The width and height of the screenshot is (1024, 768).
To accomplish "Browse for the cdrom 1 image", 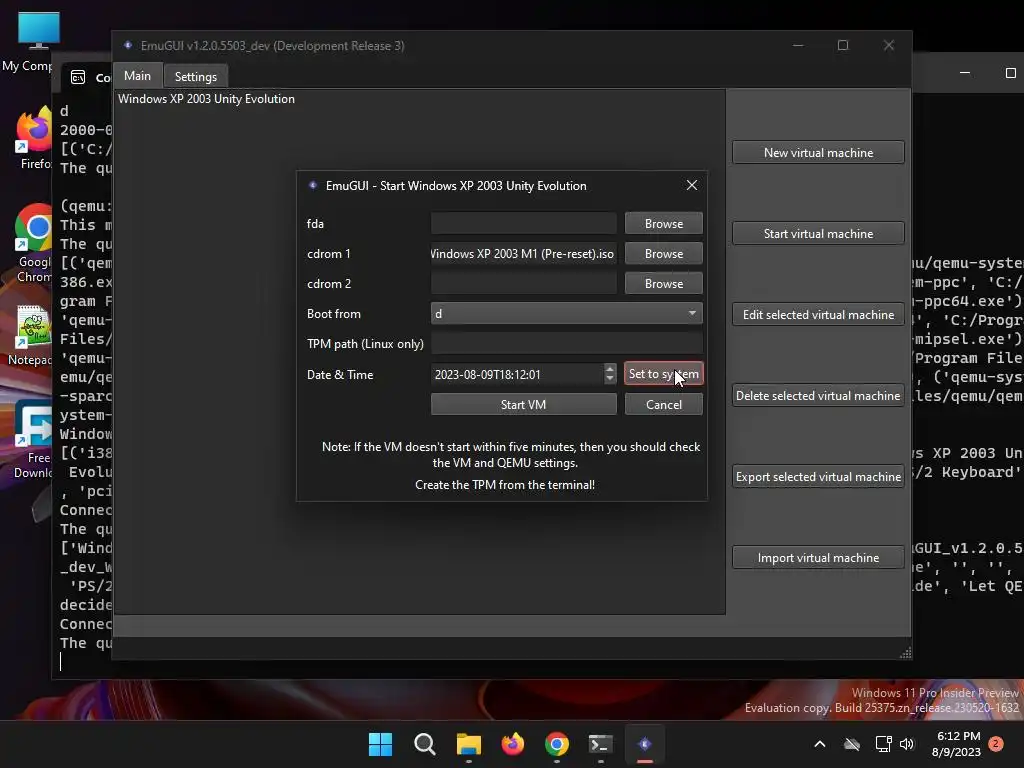I will coord(664,253).
